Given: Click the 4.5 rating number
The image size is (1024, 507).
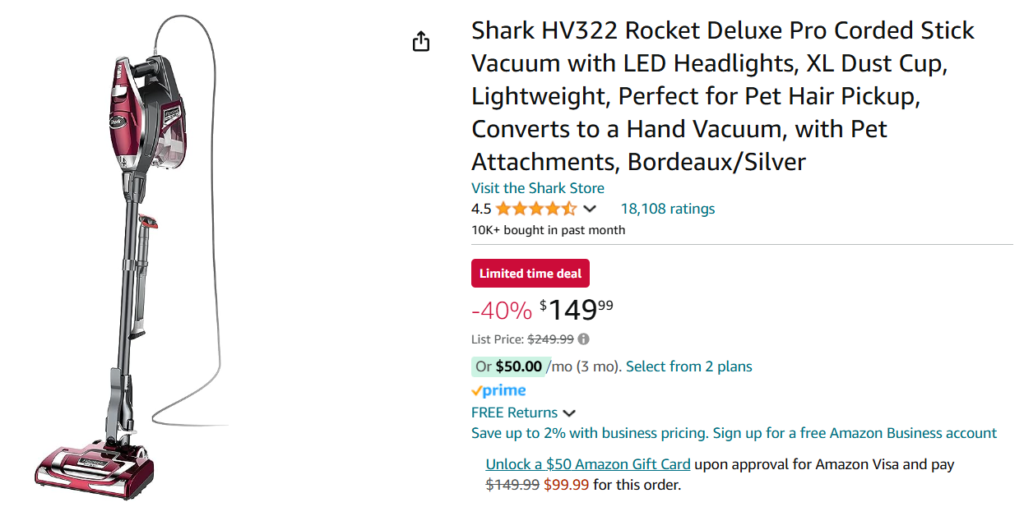Looking at the screenshot, I should click(x=481, y=209).
